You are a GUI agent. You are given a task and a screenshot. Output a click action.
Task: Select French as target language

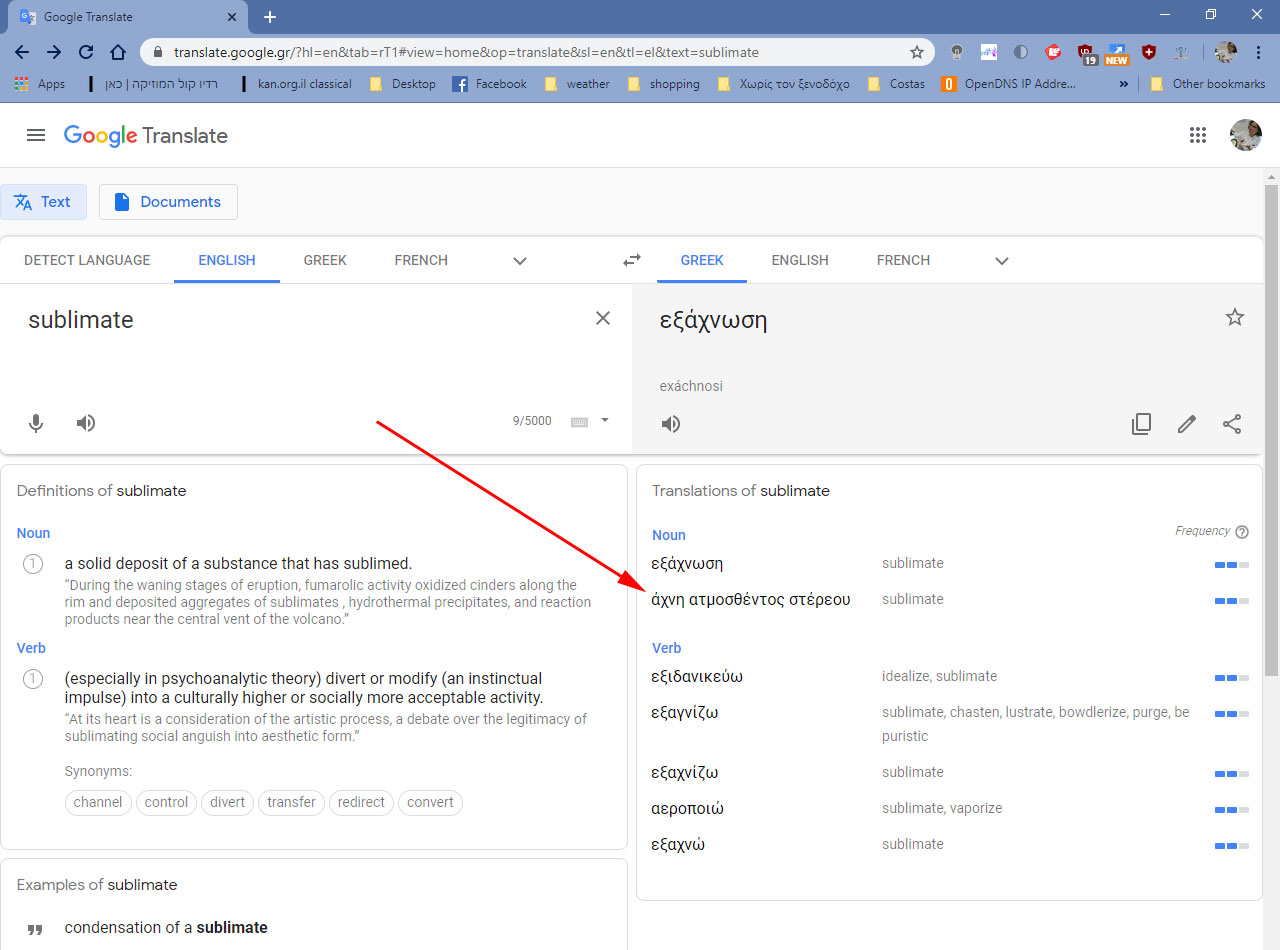[903, 260]
